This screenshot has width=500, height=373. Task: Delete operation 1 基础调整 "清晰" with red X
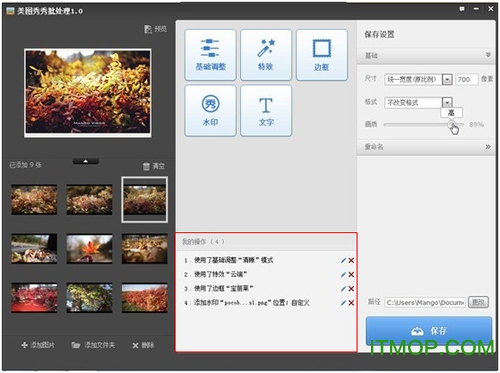[351, 260]
